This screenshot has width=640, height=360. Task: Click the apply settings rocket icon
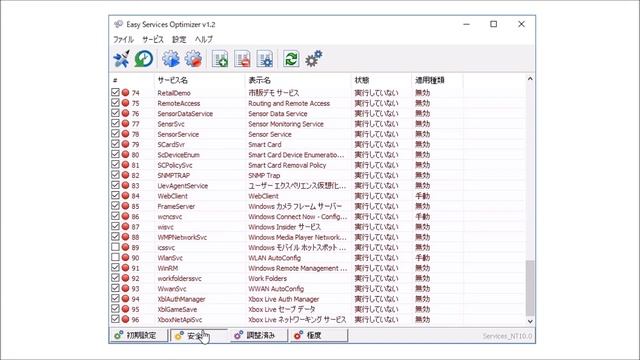point(121,59)
